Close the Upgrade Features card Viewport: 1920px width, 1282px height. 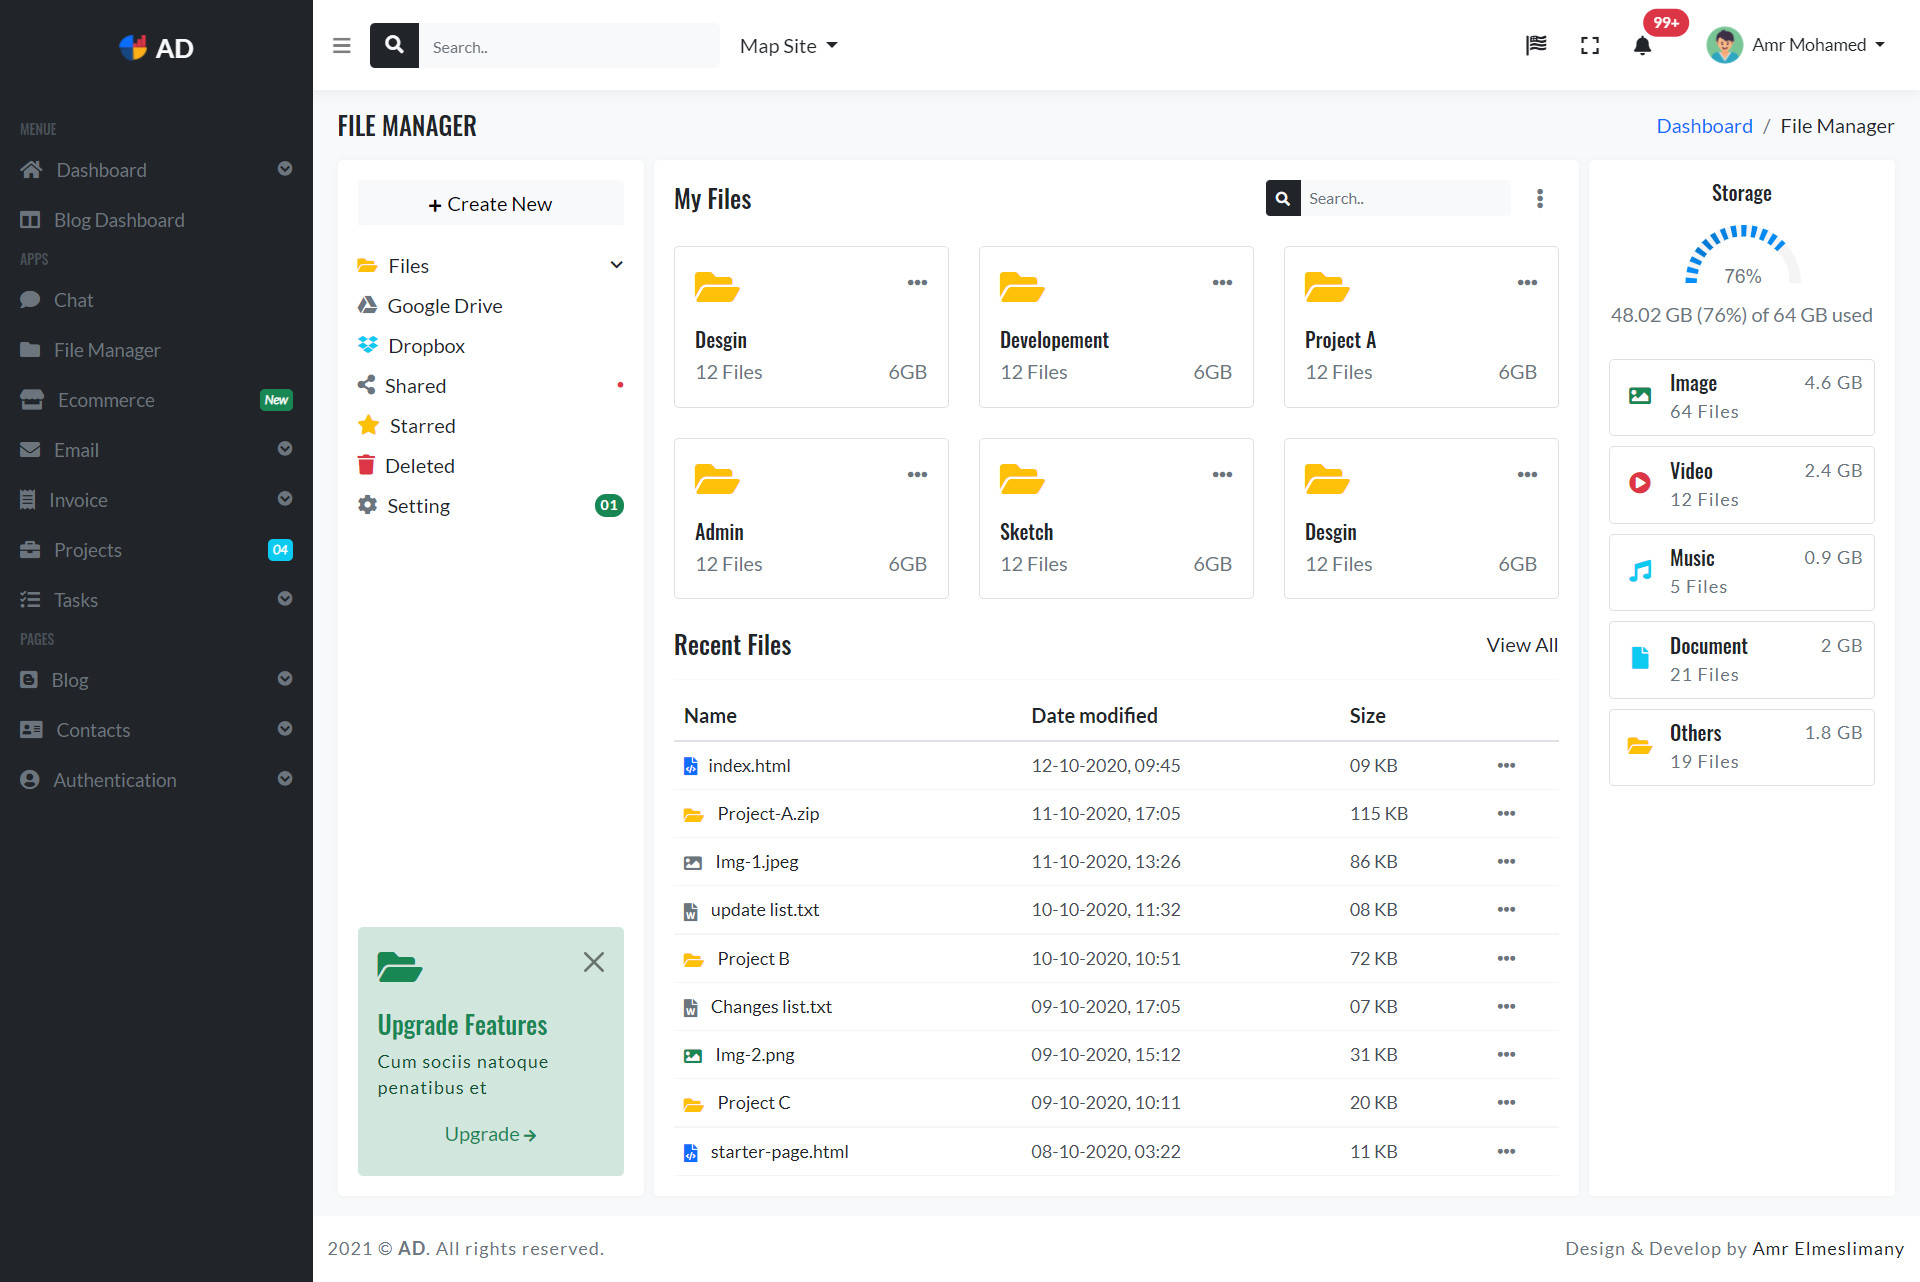[x=594, y=962]
